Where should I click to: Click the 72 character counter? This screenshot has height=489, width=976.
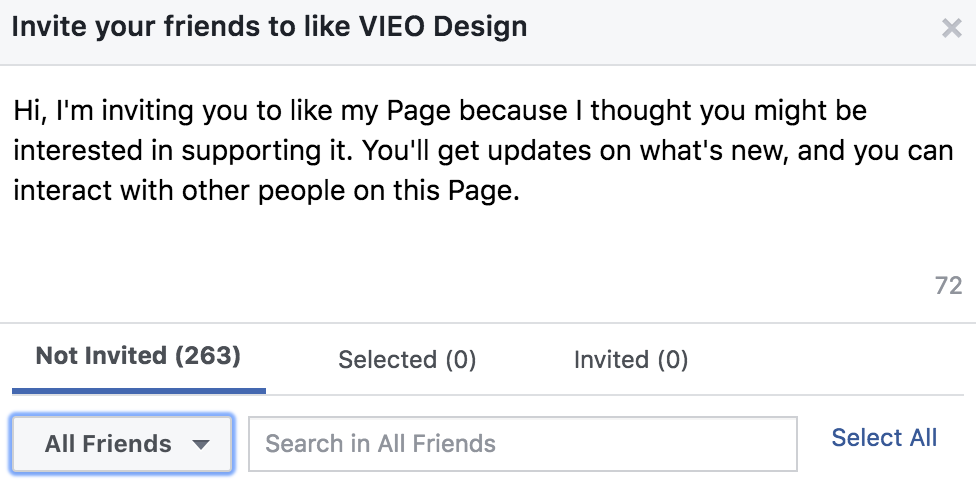click(x=948, y=286)
